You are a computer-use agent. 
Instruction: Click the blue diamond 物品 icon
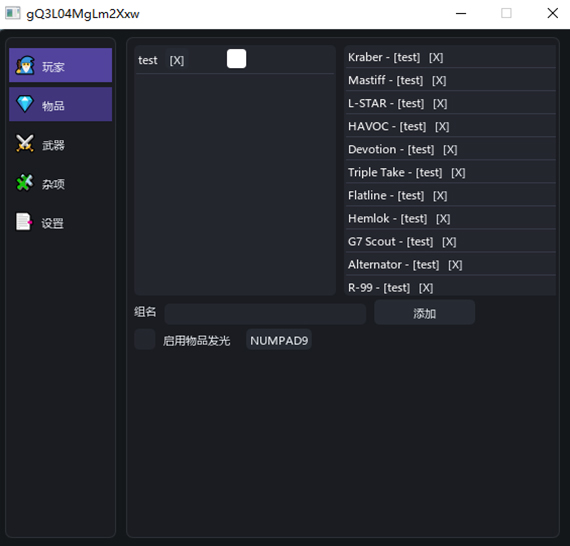pos(25,104)
